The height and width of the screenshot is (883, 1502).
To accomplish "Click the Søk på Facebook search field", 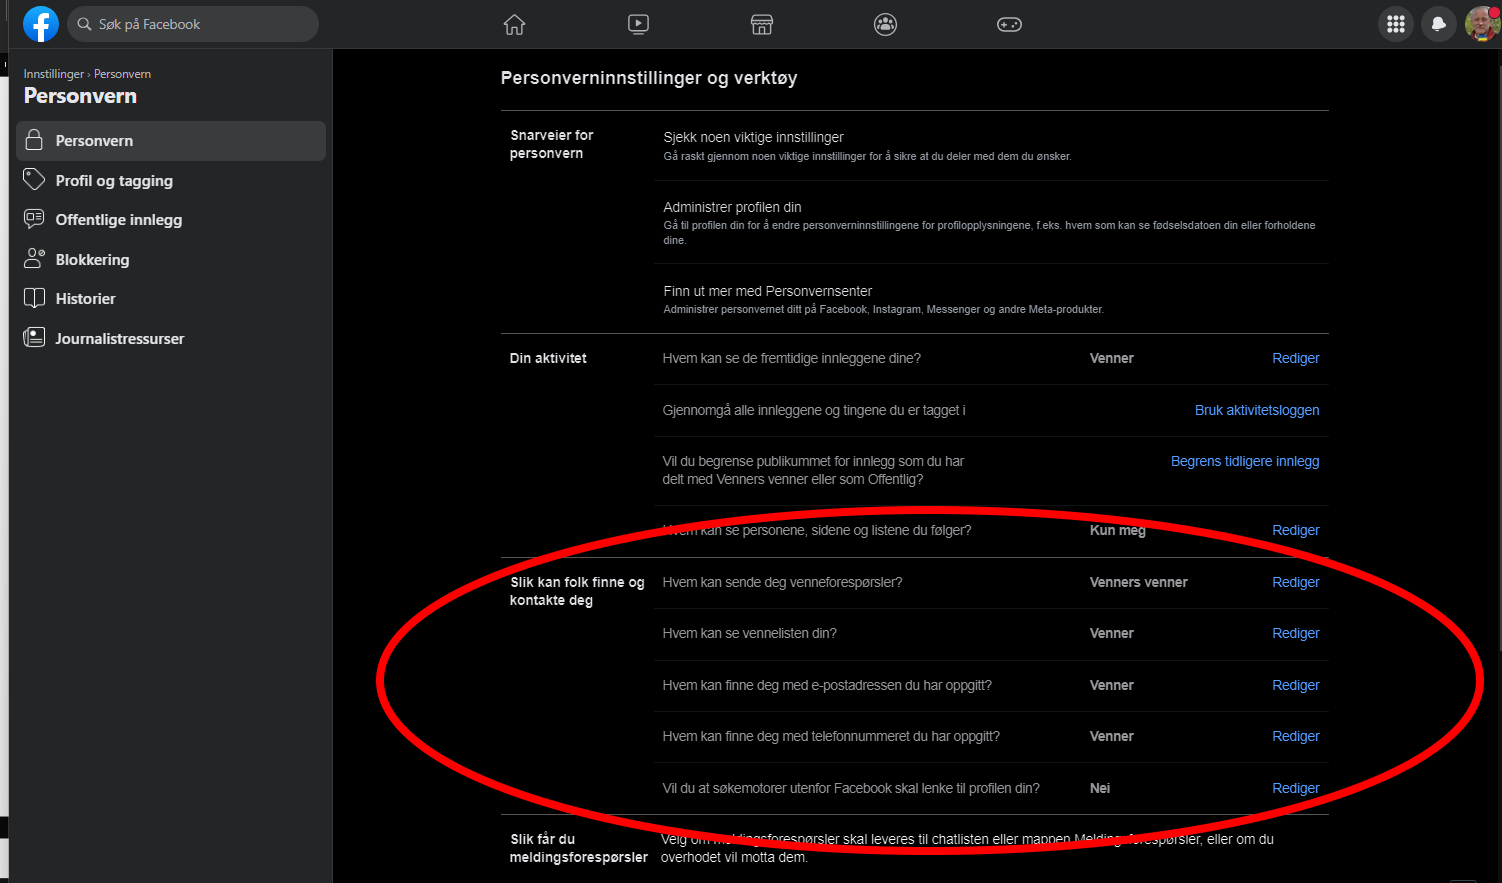I will click(193, 24).
